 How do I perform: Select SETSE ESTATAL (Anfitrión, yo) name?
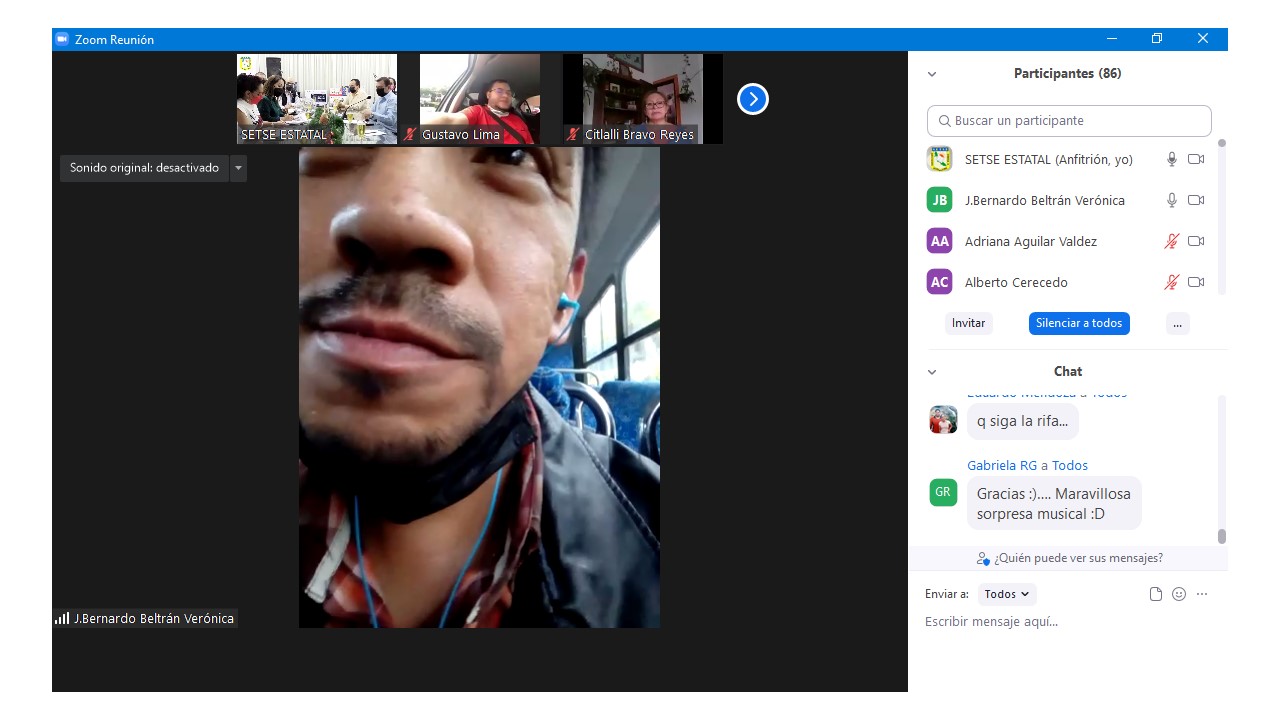[x=1049, y=160]
